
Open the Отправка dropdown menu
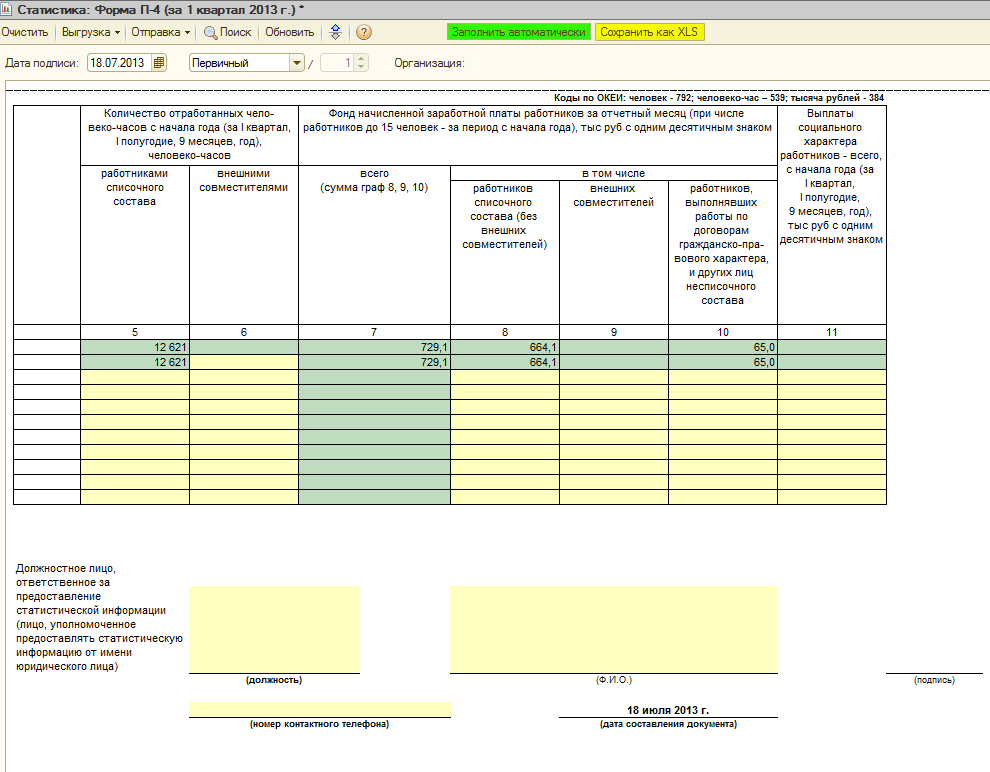pyautogui.click(x=160, y=32)
